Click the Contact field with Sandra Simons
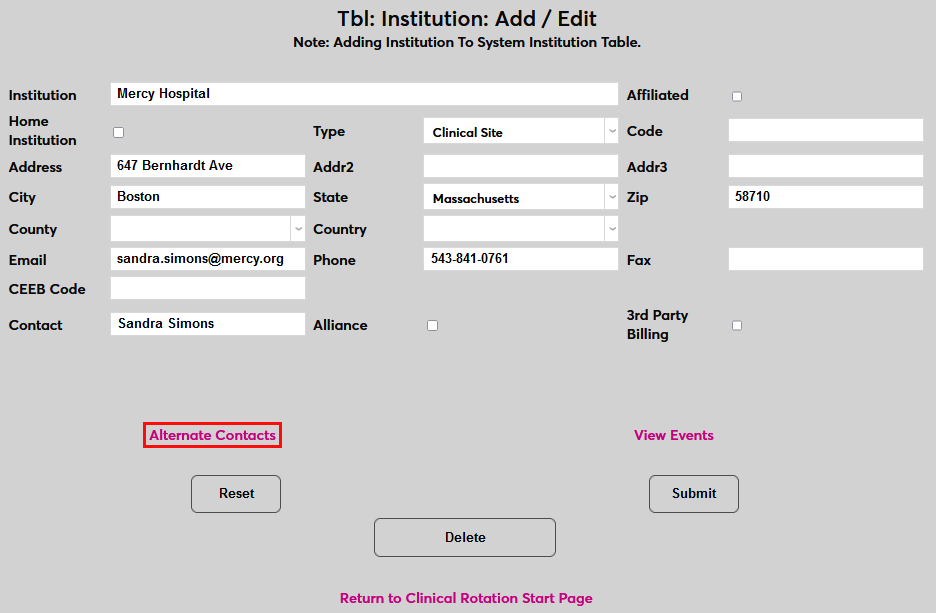 coord(207,324)
